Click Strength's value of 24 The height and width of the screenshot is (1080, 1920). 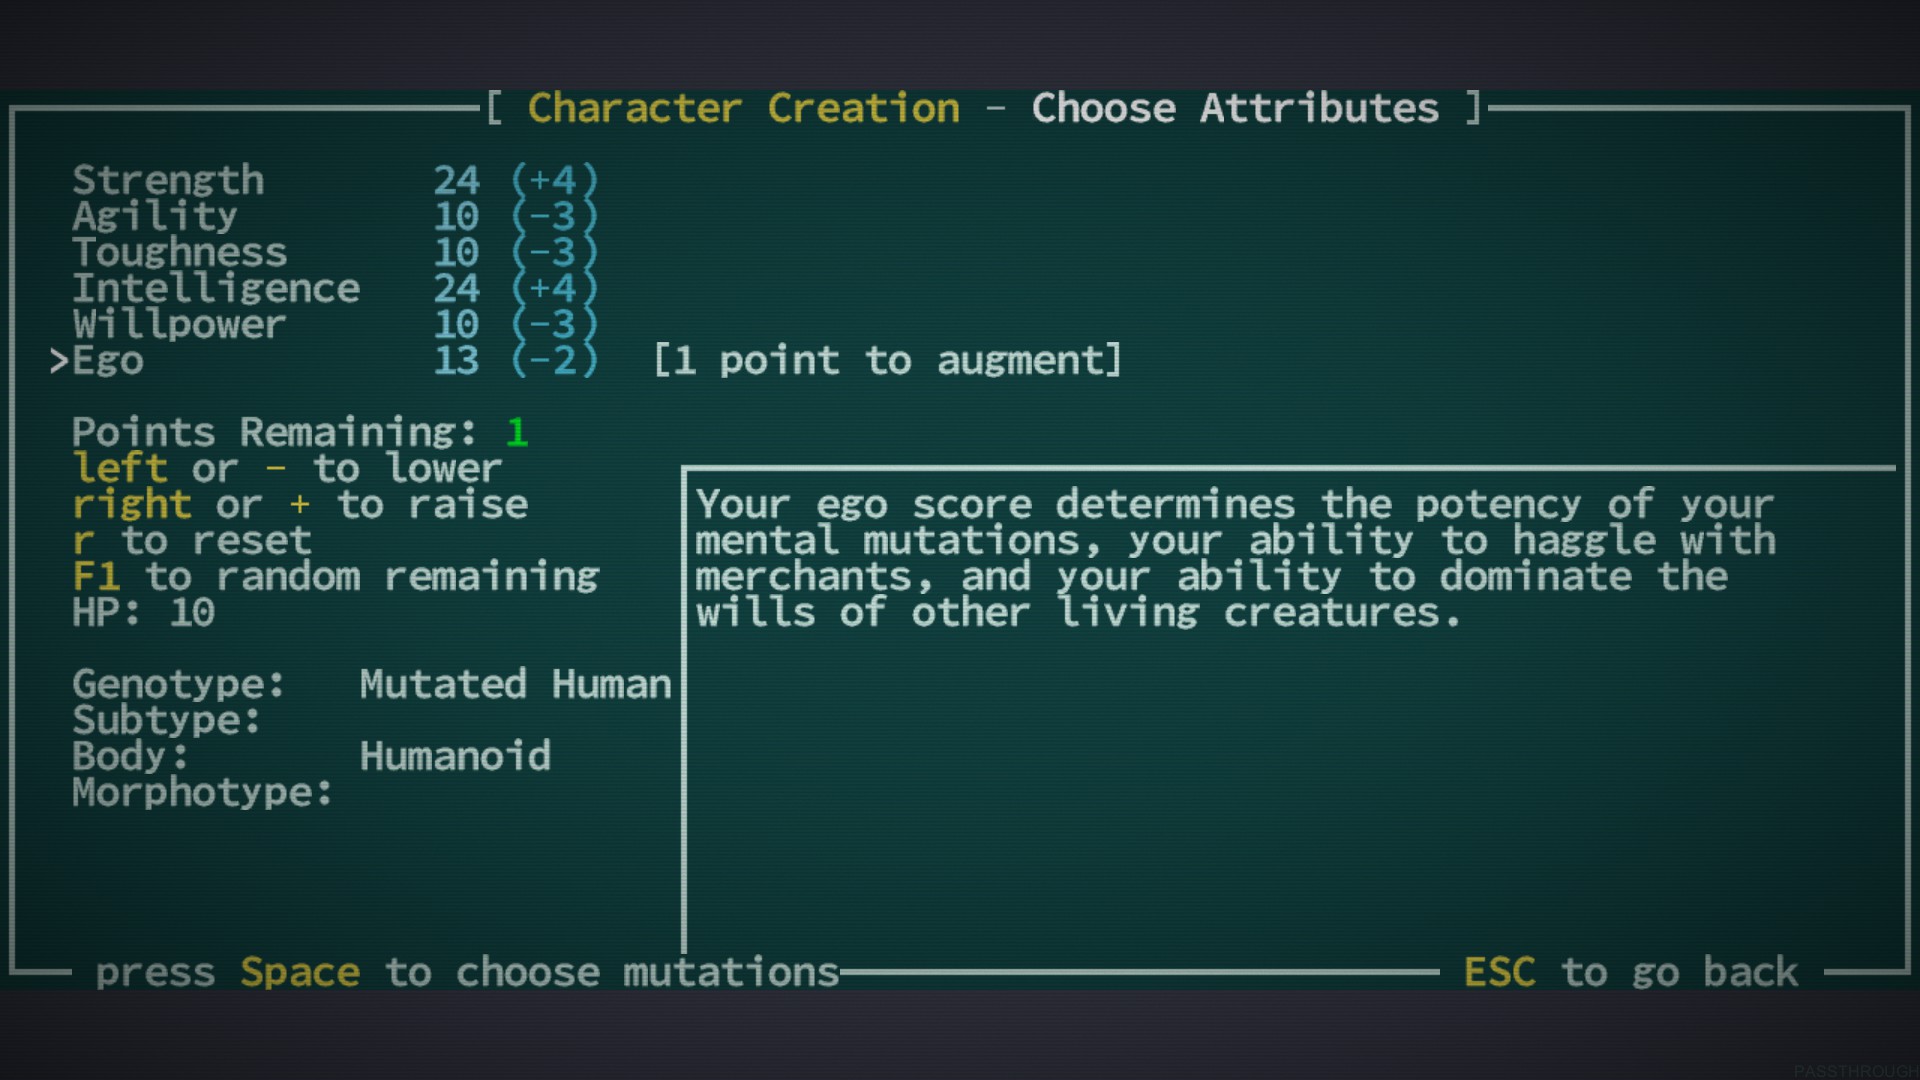point(456,181)
